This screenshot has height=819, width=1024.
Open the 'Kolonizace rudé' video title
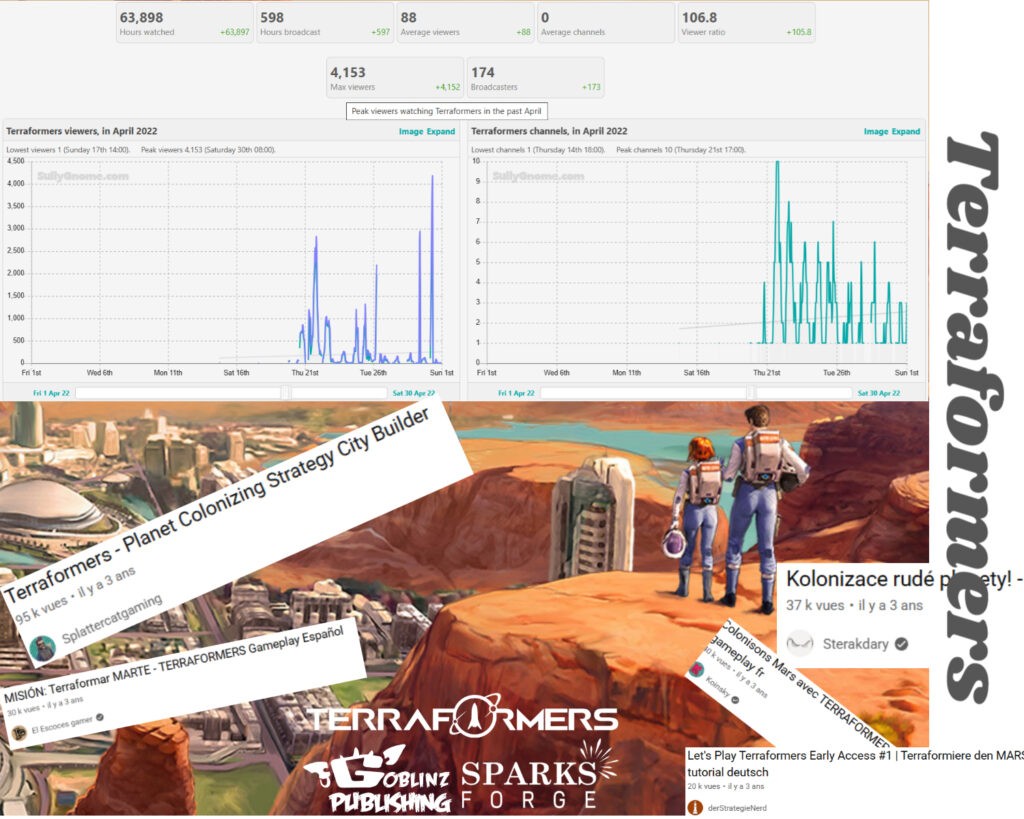click(904, 579)
